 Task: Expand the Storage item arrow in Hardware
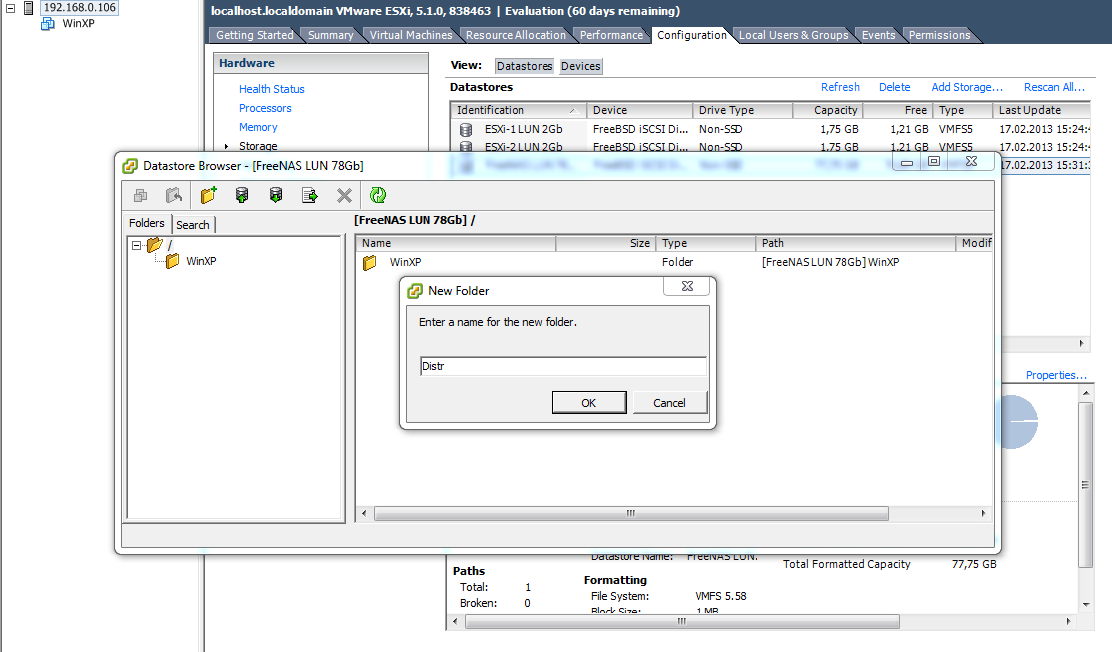226,146
